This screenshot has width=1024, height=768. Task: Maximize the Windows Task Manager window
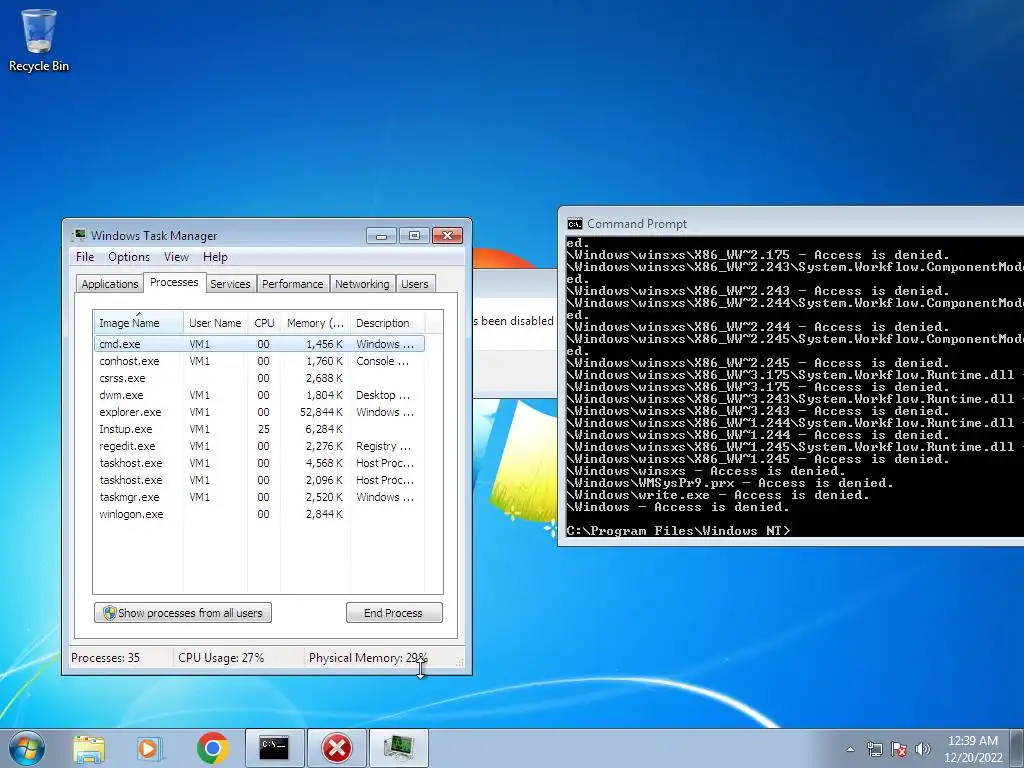[x=414, y=236]
